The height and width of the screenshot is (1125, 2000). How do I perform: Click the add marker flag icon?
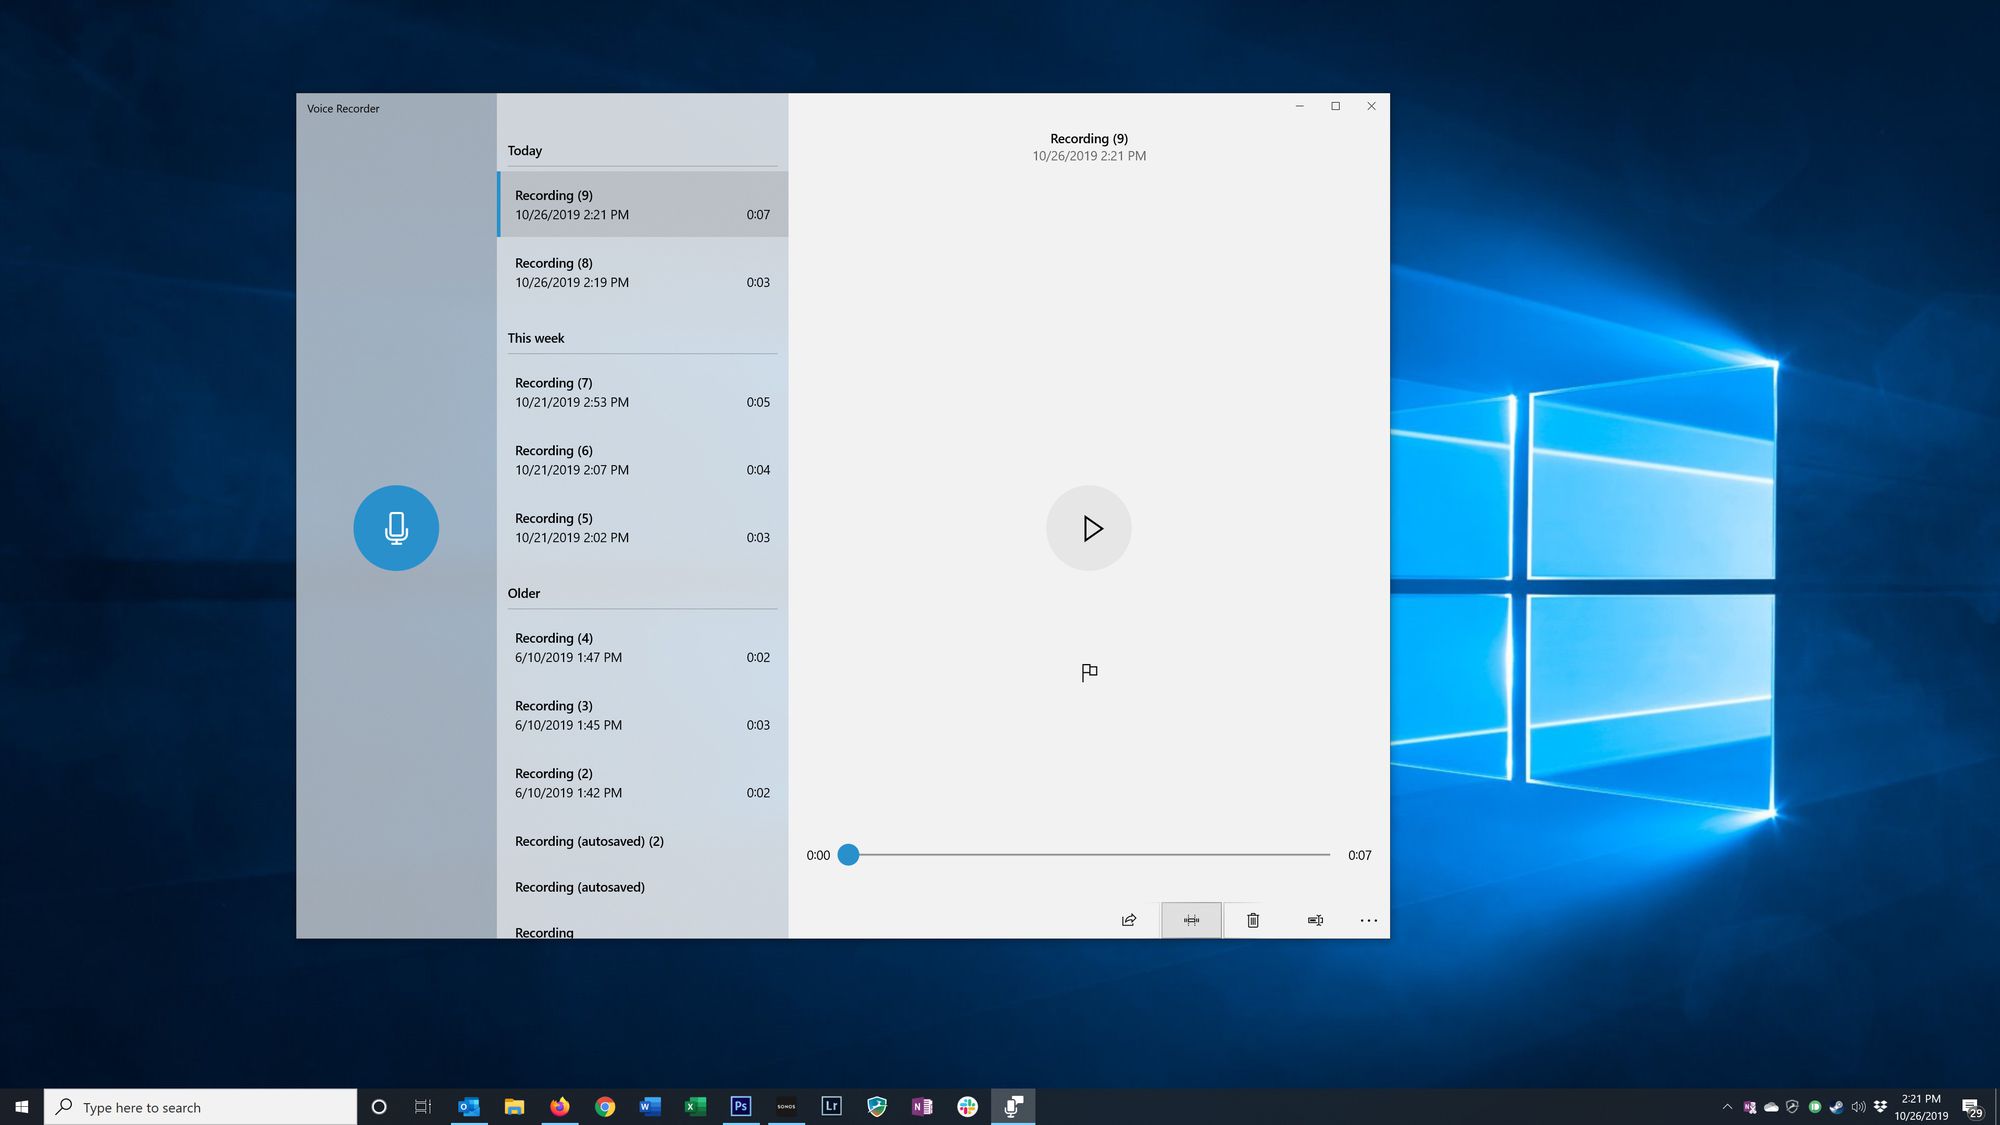1089,672
